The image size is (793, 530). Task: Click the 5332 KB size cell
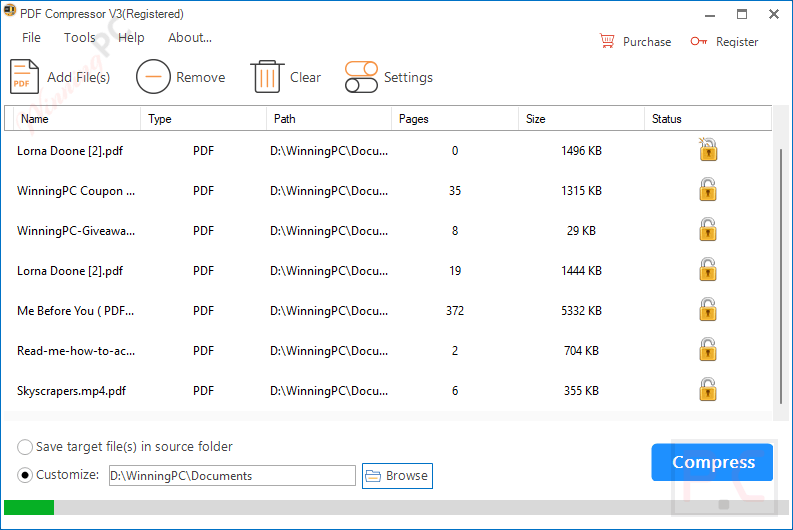pyautogui.click(x=581, y=311)
